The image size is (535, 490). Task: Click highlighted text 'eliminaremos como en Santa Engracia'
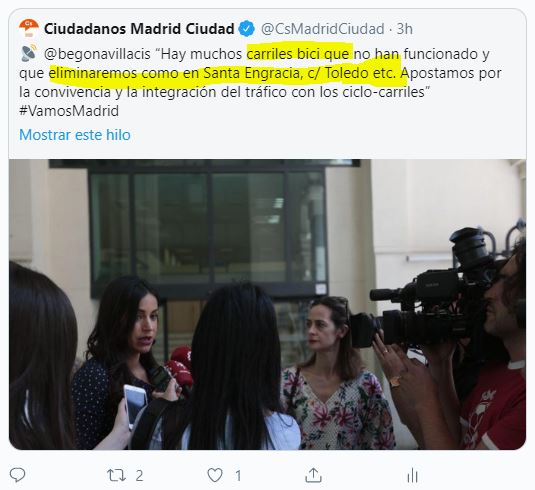pyautogui.click(x=176, y=73)
